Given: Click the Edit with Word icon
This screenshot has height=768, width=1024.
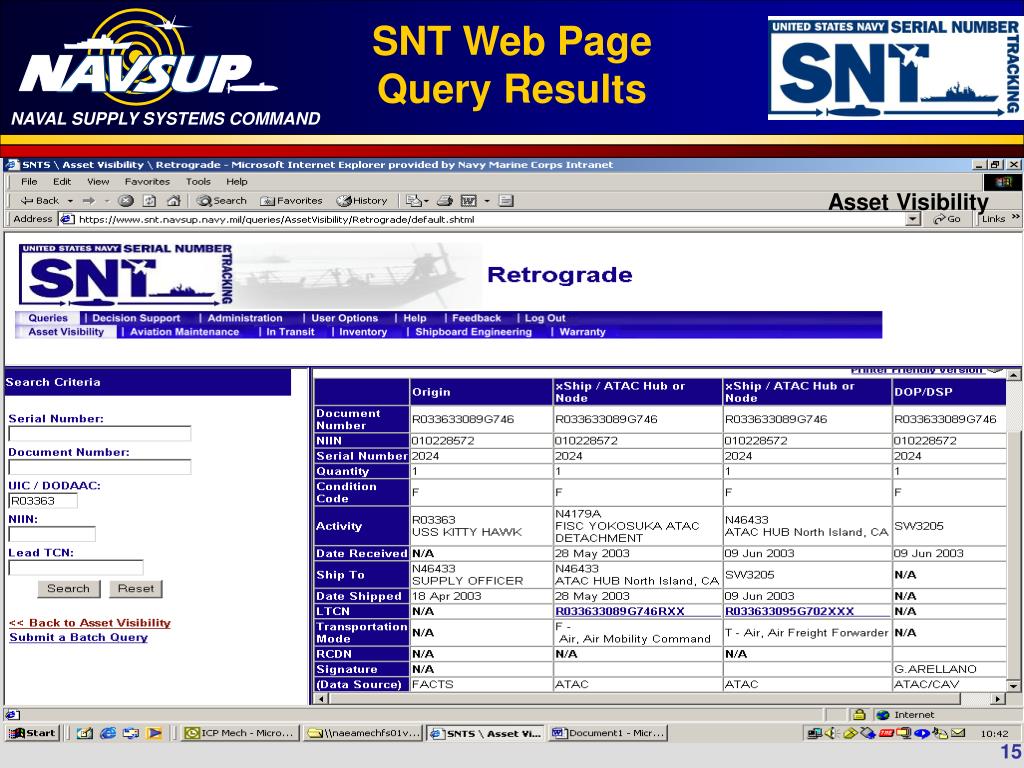Looking at the screenshot, I should (468, 200).
